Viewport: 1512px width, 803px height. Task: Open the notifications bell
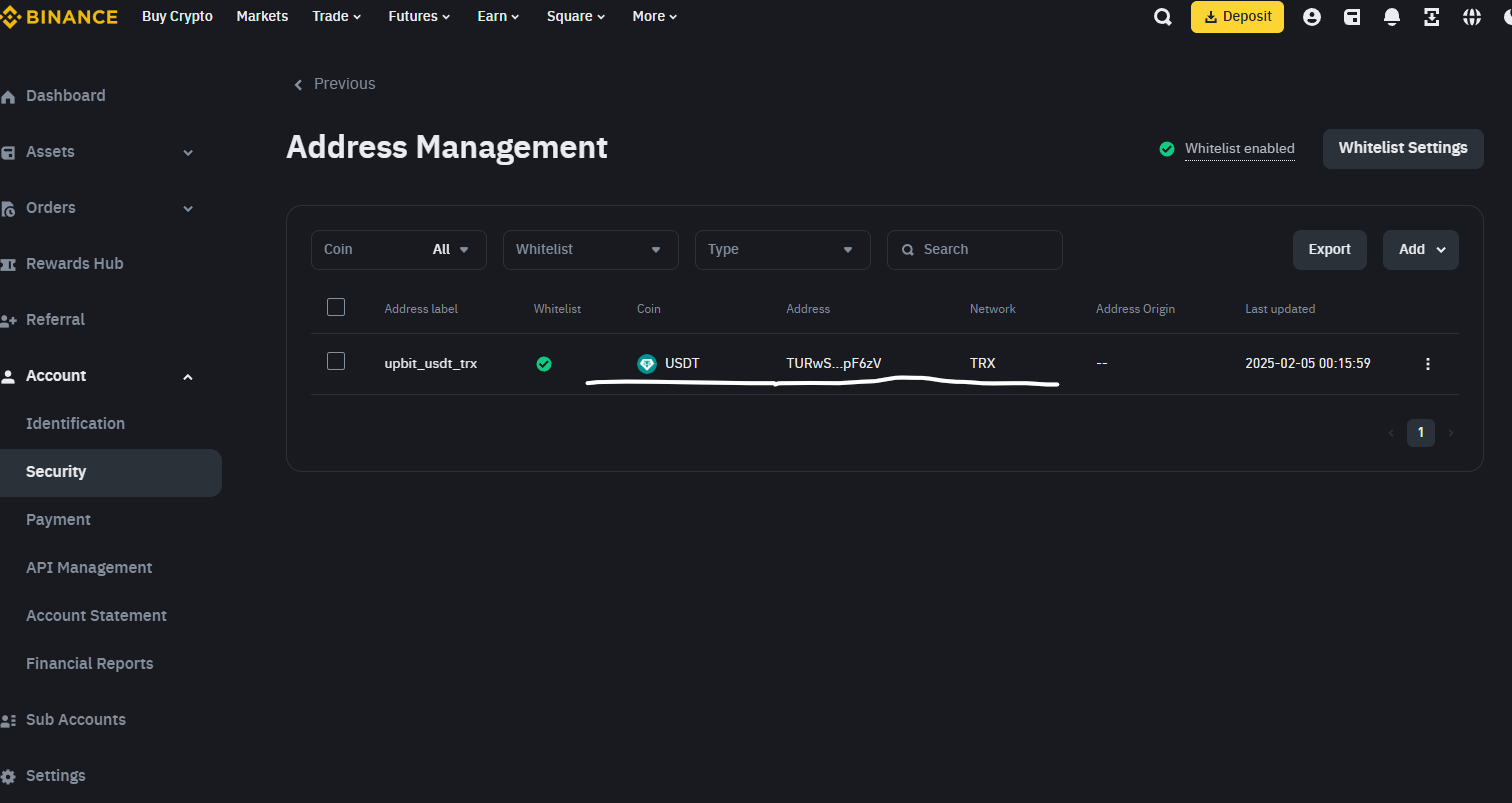(x=1392, y=17)
